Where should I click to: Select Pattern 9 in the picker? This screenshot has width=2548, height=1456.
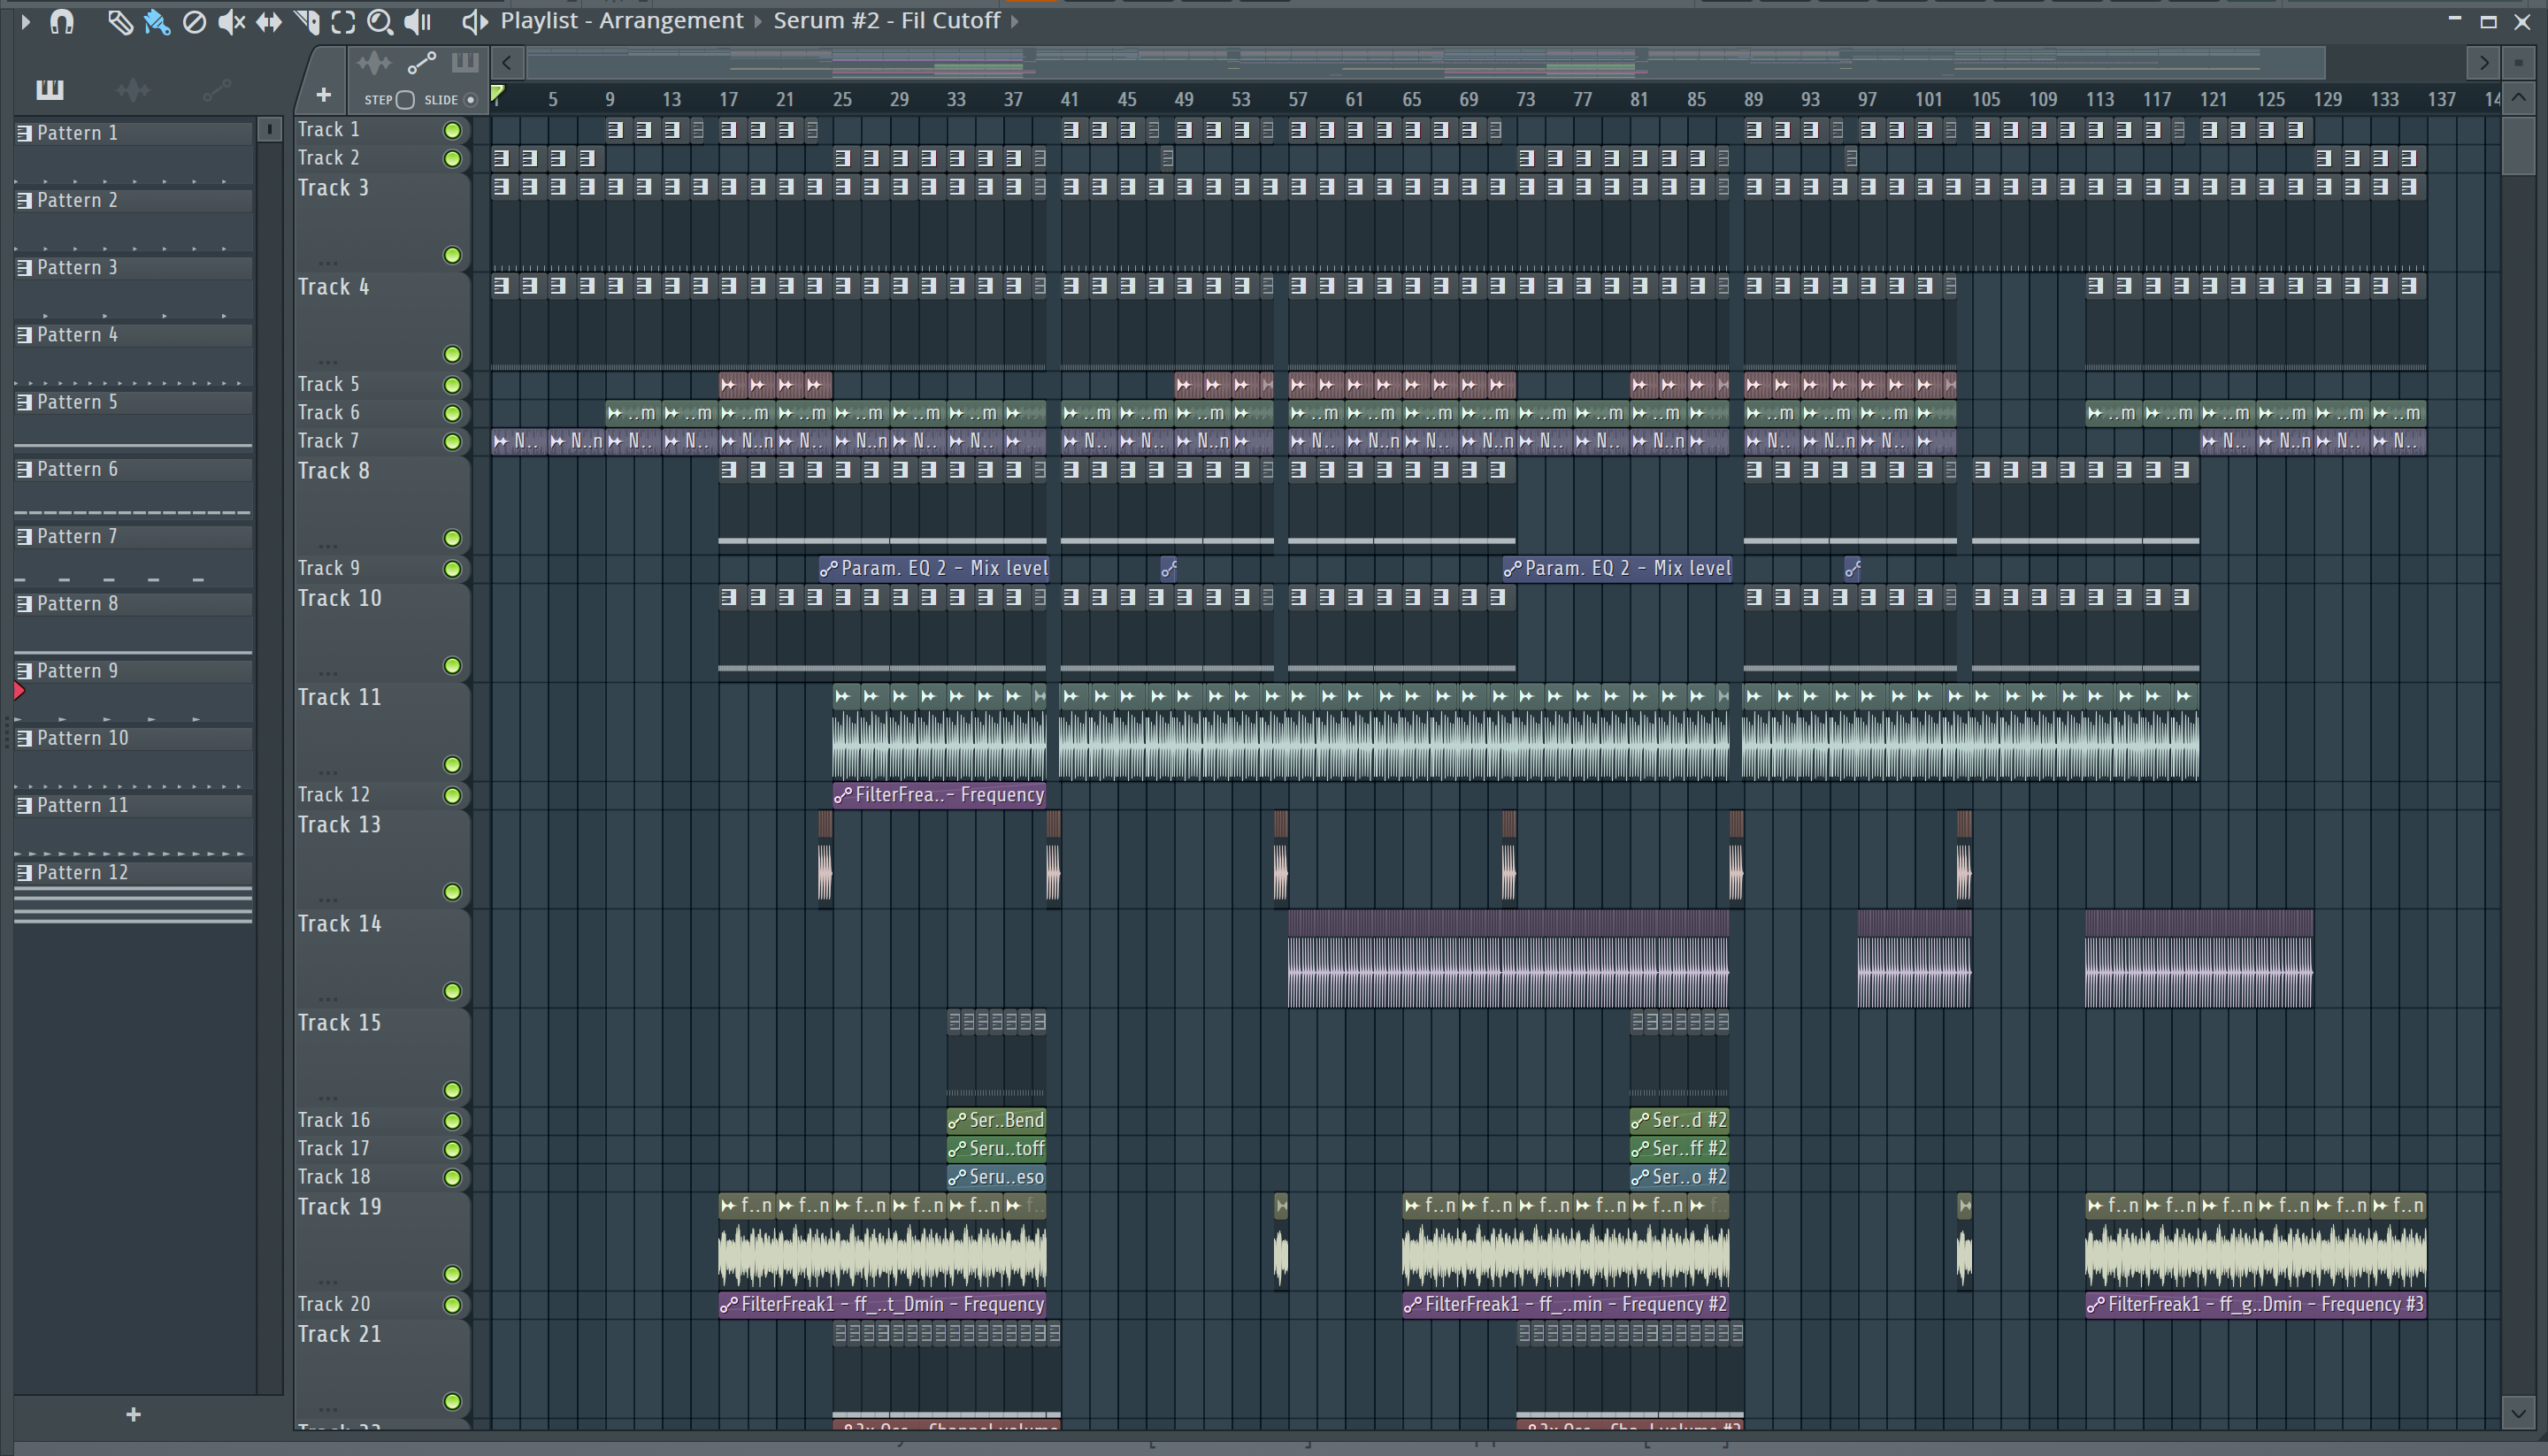133,671
